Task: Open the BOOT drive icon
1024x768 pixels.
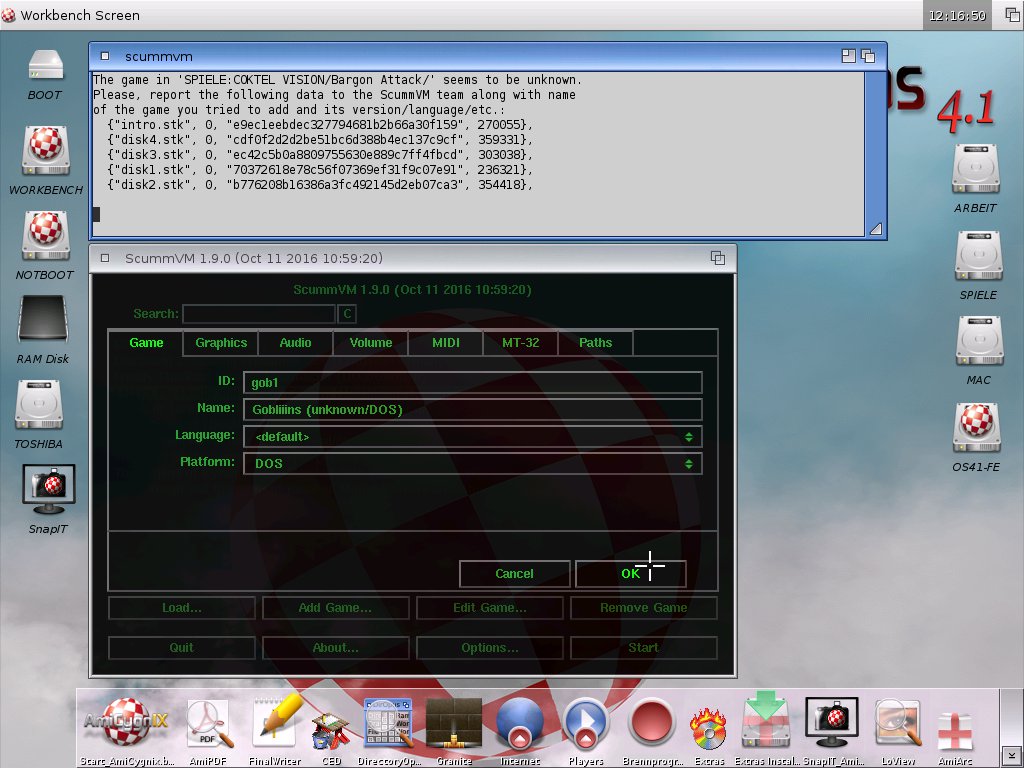Action: point(46,66)
